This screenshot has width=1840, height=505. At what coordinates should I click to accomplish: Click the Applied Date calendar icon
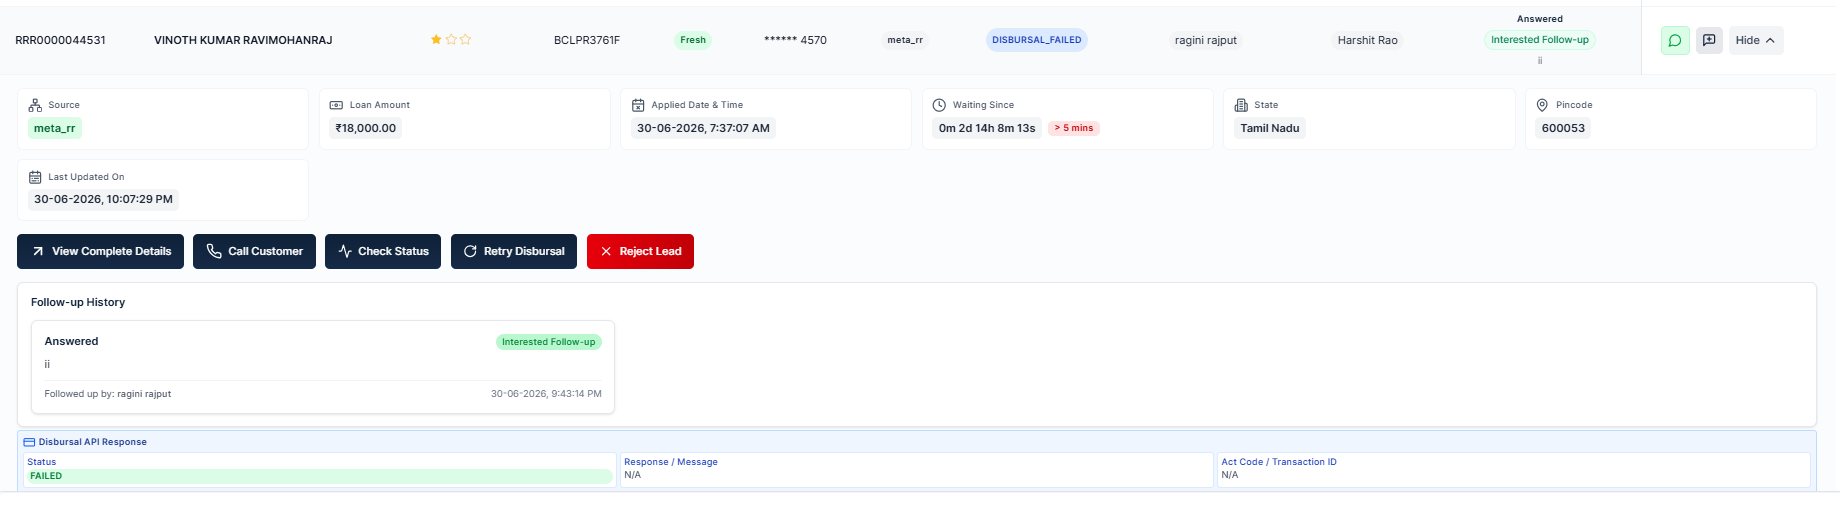[x=638, y=105]
